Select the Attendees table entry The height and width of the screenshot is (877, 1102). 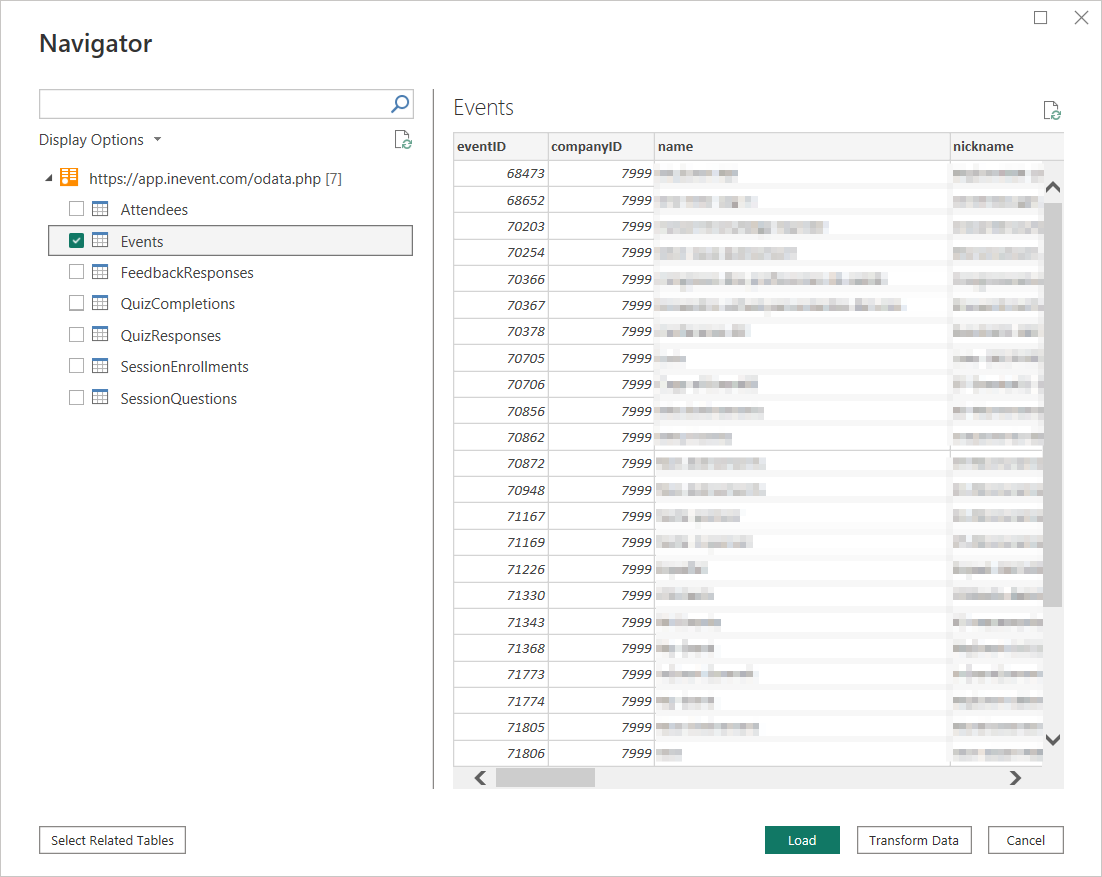point(154,209)
